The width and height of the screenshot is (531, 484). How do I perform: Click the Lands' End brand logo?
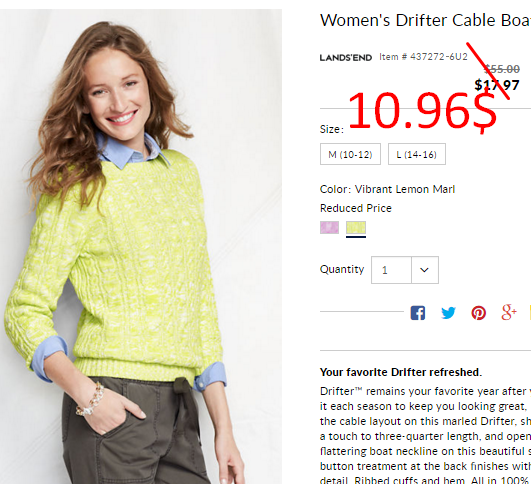click(345, 58)
